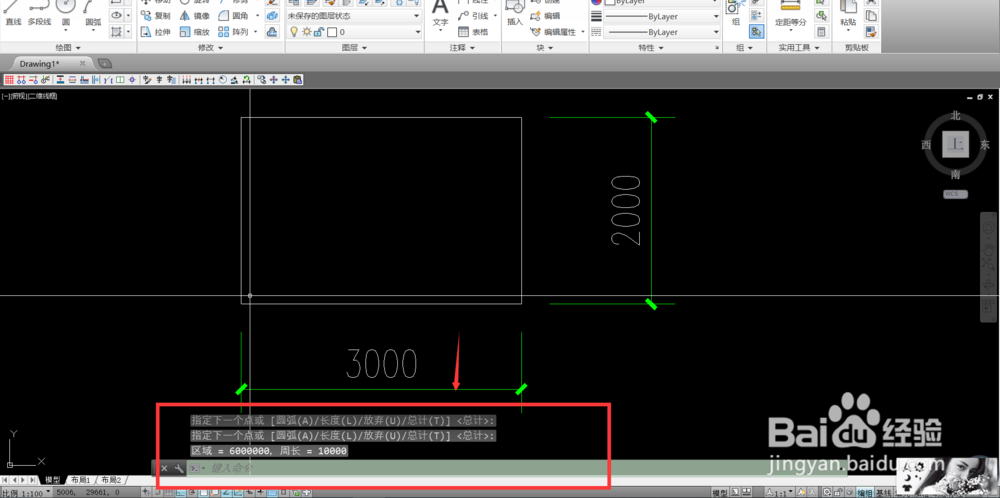Switch to the Drawing1* tab
Image resolution: width=1000 pixels, height=498 pixels.
click(x=40, y=64)
